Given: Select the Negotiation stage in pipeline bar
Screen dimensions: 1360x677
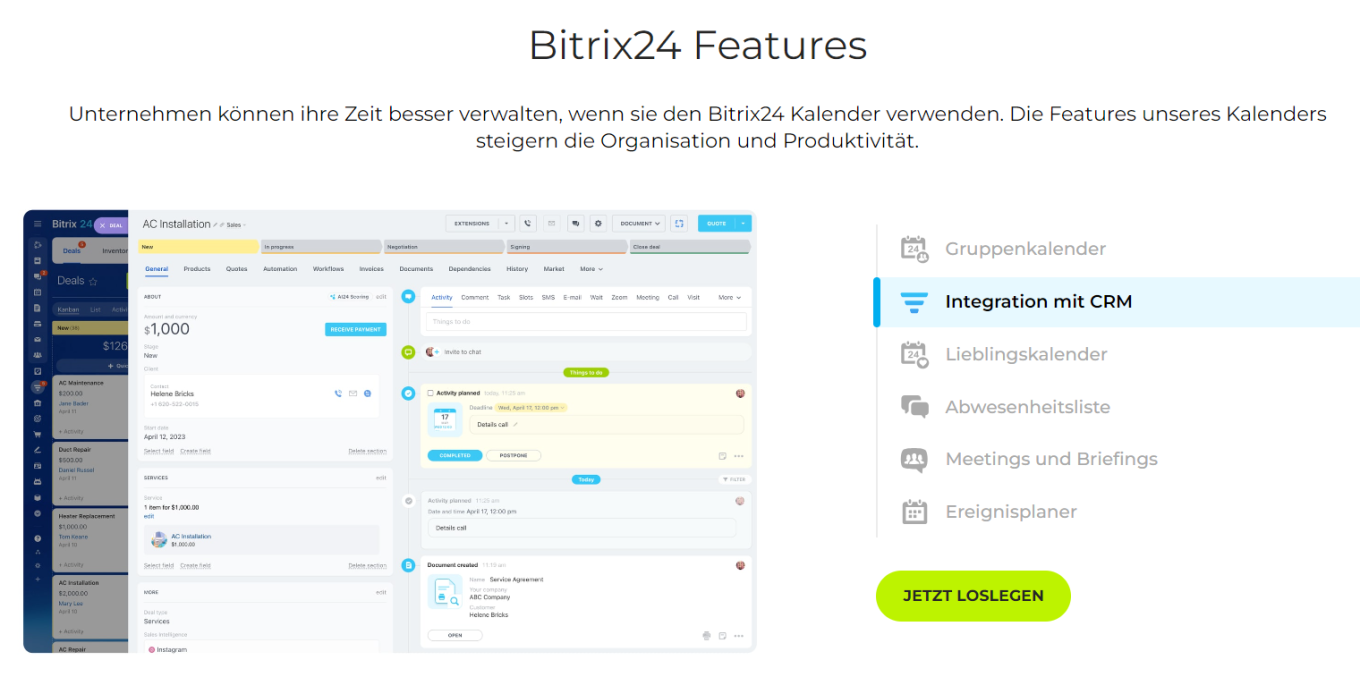Looking at the screenshot, I should (442, 246).
